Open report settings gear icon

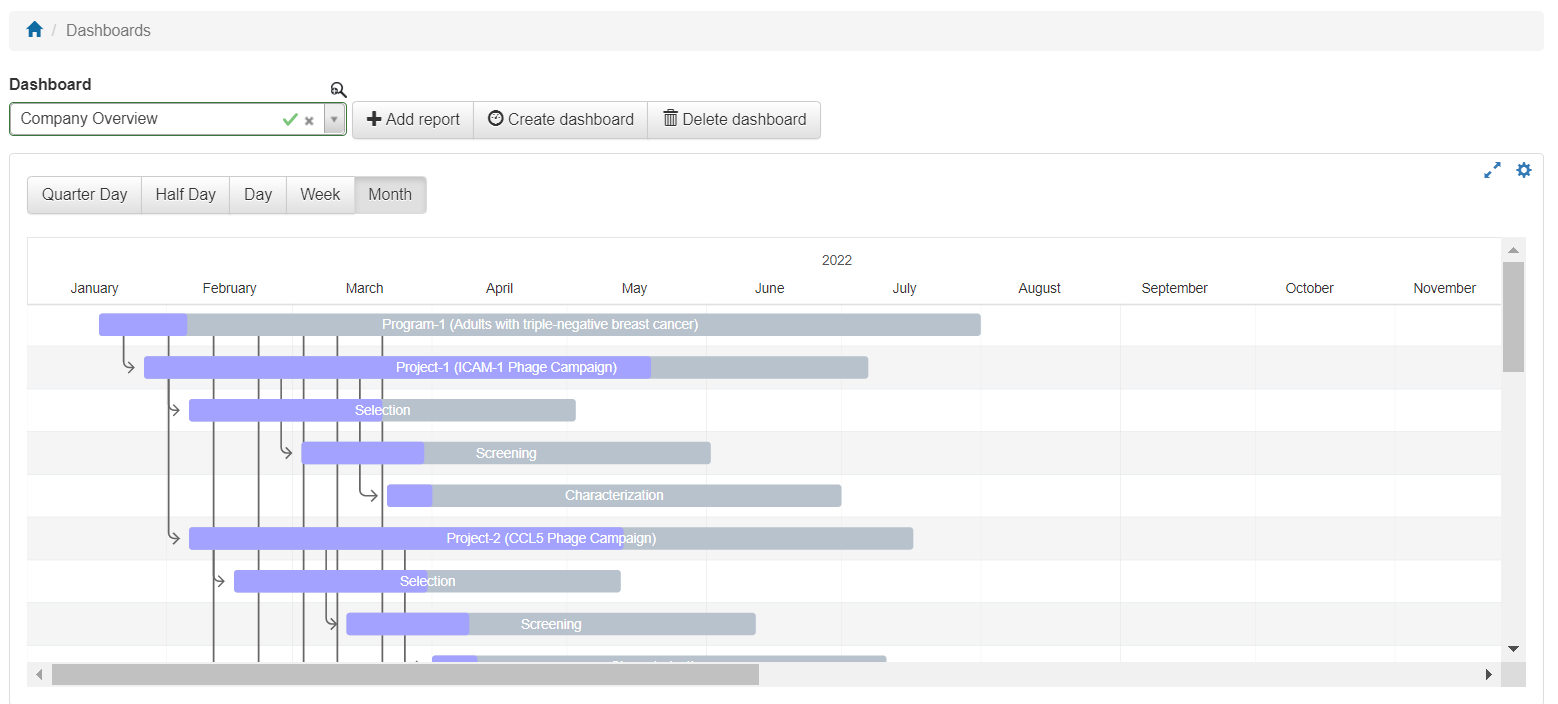click(x=1524, y=170)
